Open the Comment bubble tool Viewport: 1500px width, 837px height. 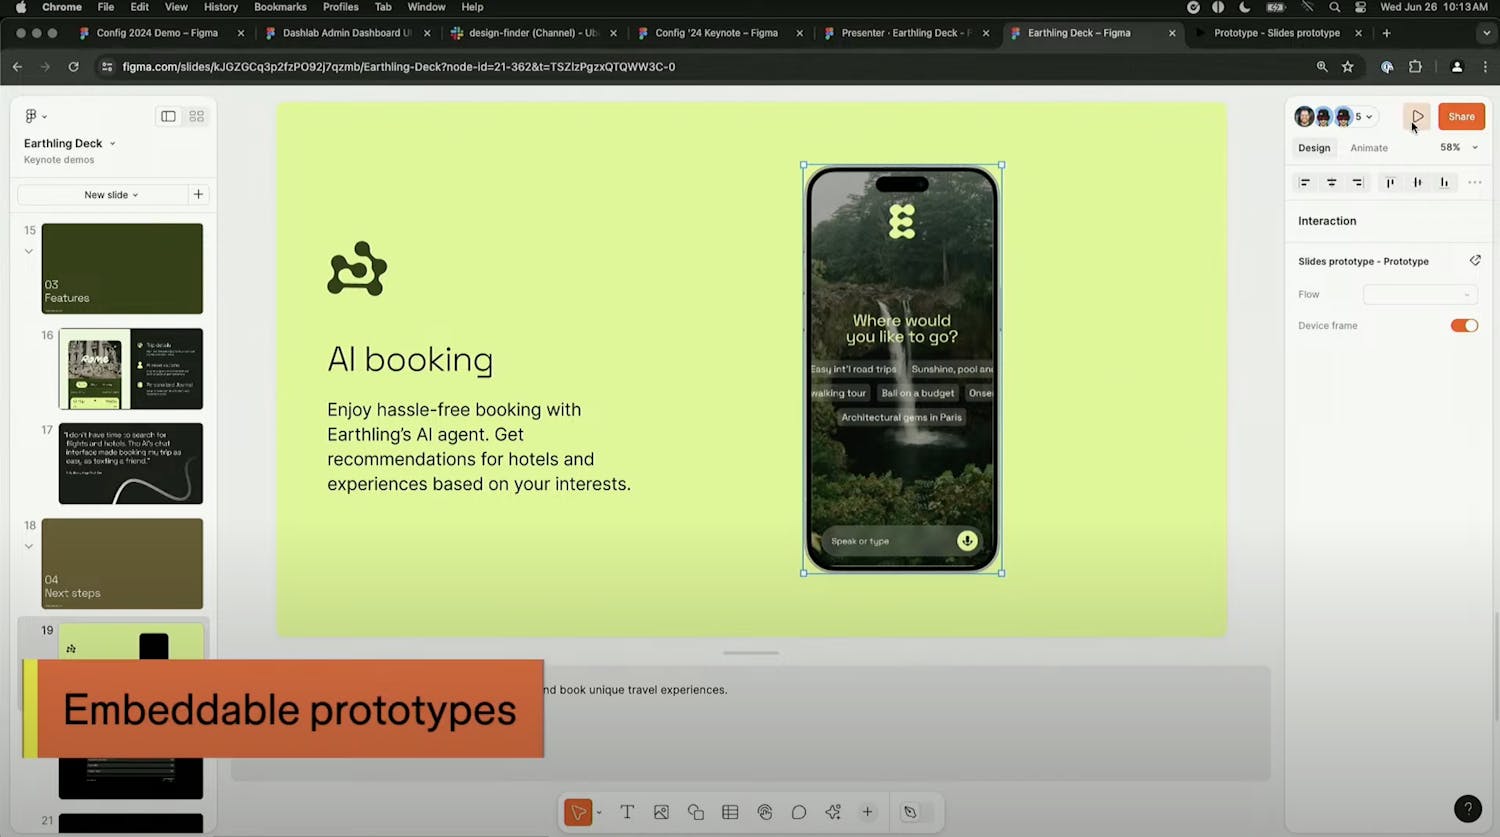[x=799, y=812]
